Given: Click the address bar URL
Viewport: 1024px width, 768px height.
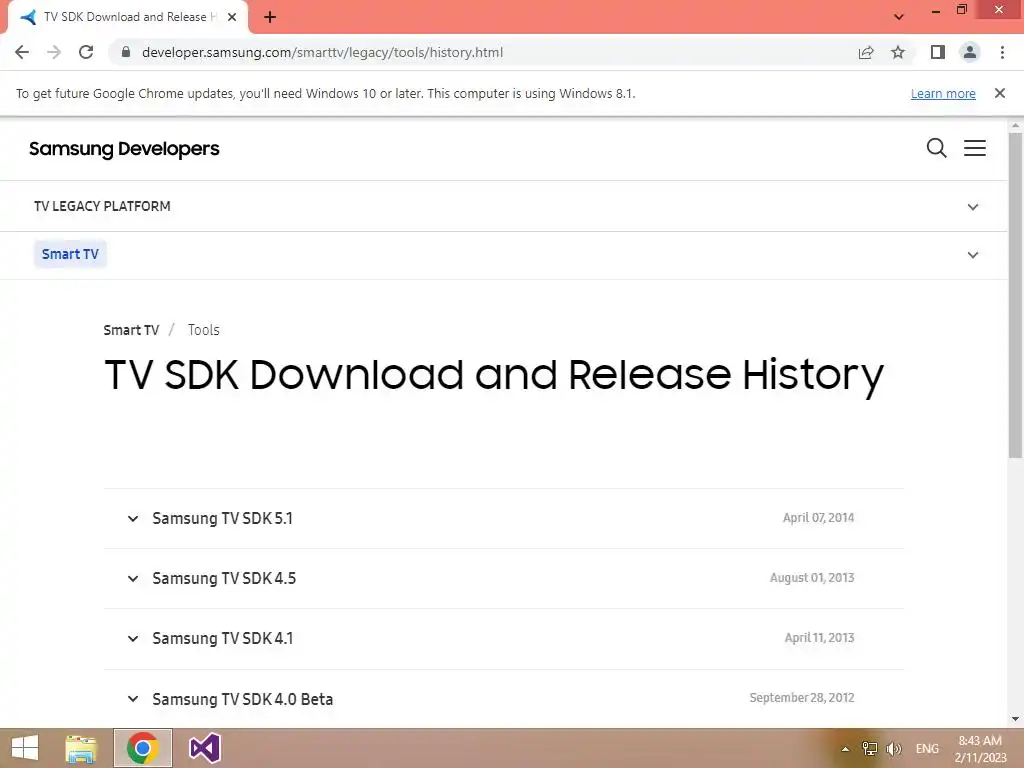Looking at the screenshot, I should pos(322,52).
